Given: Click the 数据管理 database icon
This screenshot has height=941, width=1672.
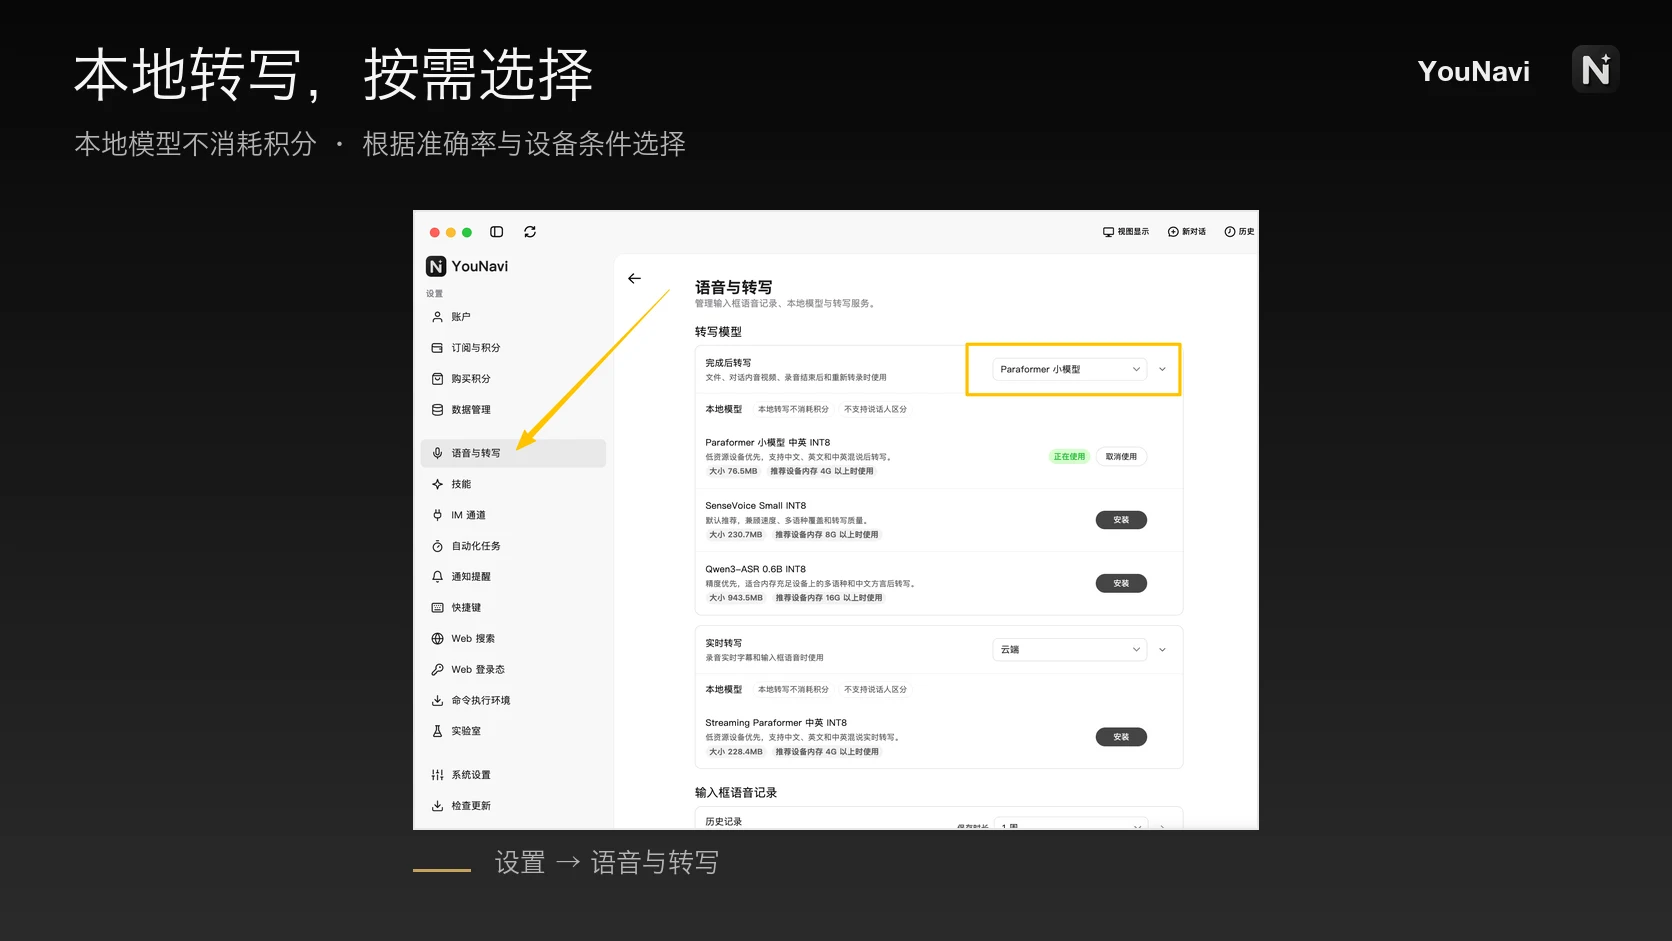Looking at the screenshot, I should click(x=437, y=410).
